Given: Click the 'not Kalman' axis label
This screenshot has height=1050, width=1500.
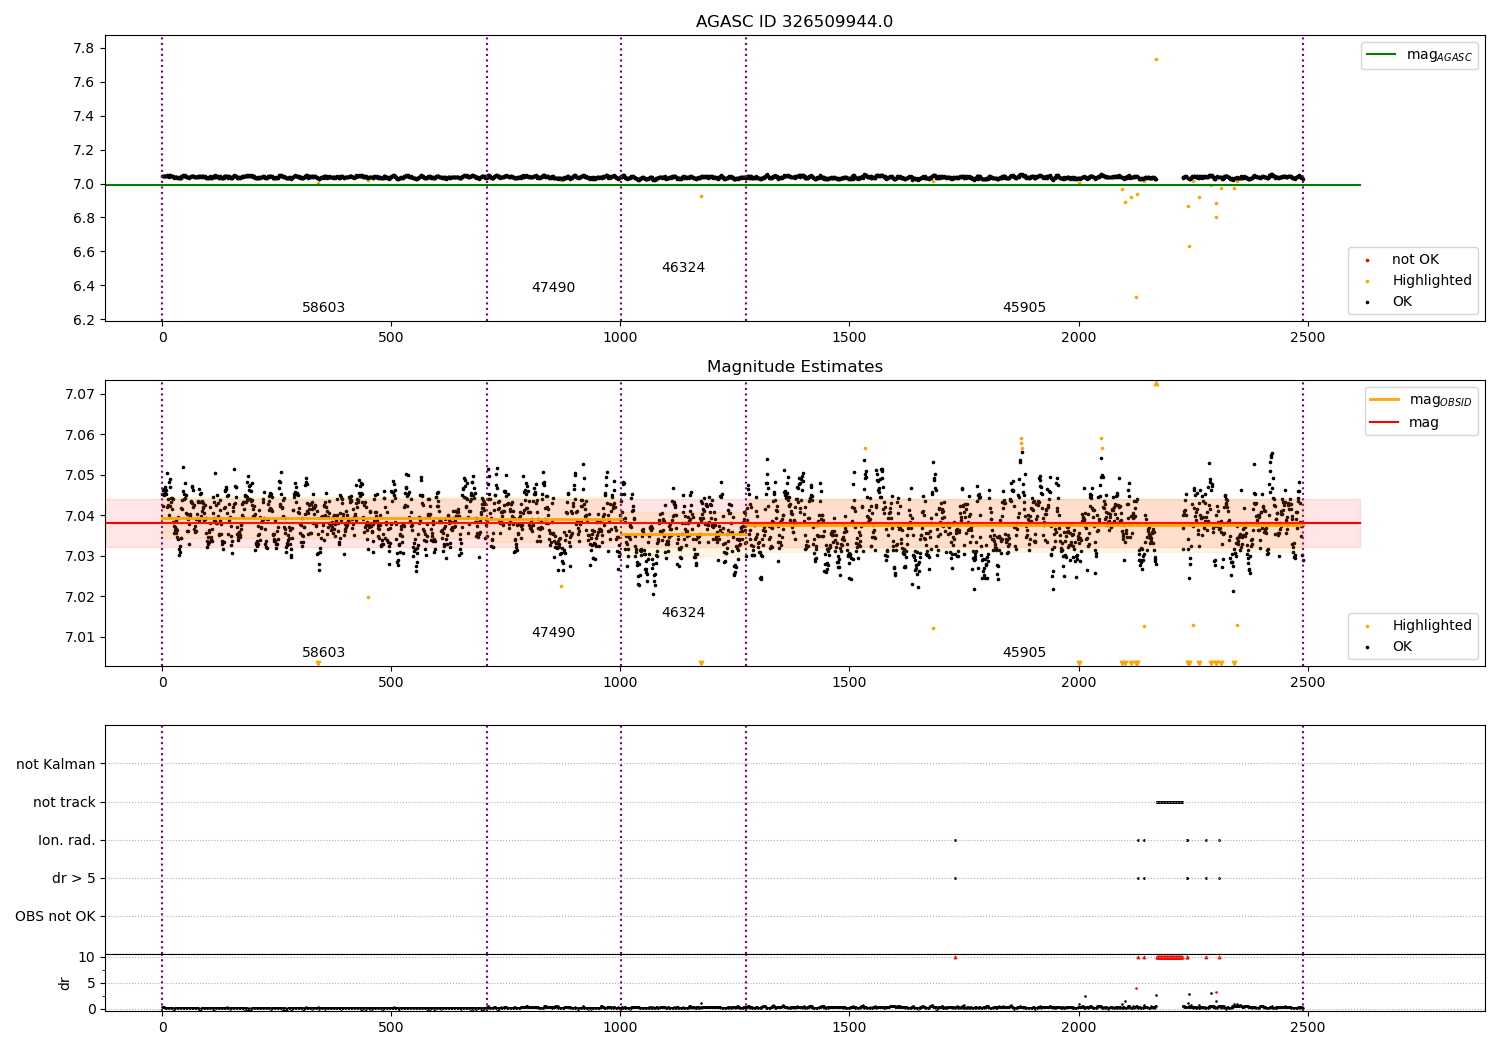Looking at the screenshot, I should 56,765.
